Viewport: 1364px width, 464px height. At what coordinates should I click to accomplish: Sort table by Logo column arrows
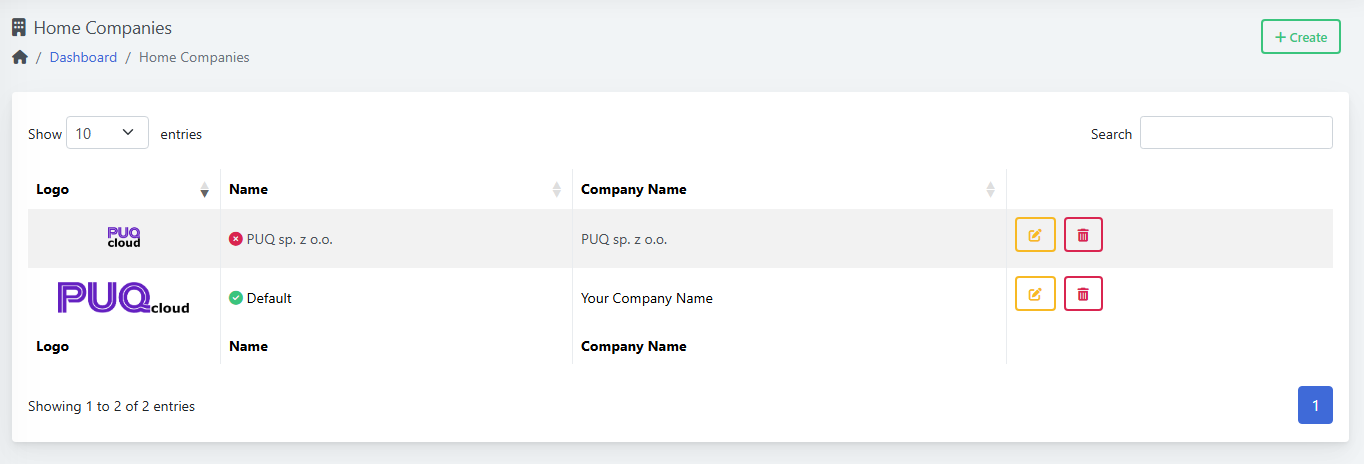click(x=204, y=189)
